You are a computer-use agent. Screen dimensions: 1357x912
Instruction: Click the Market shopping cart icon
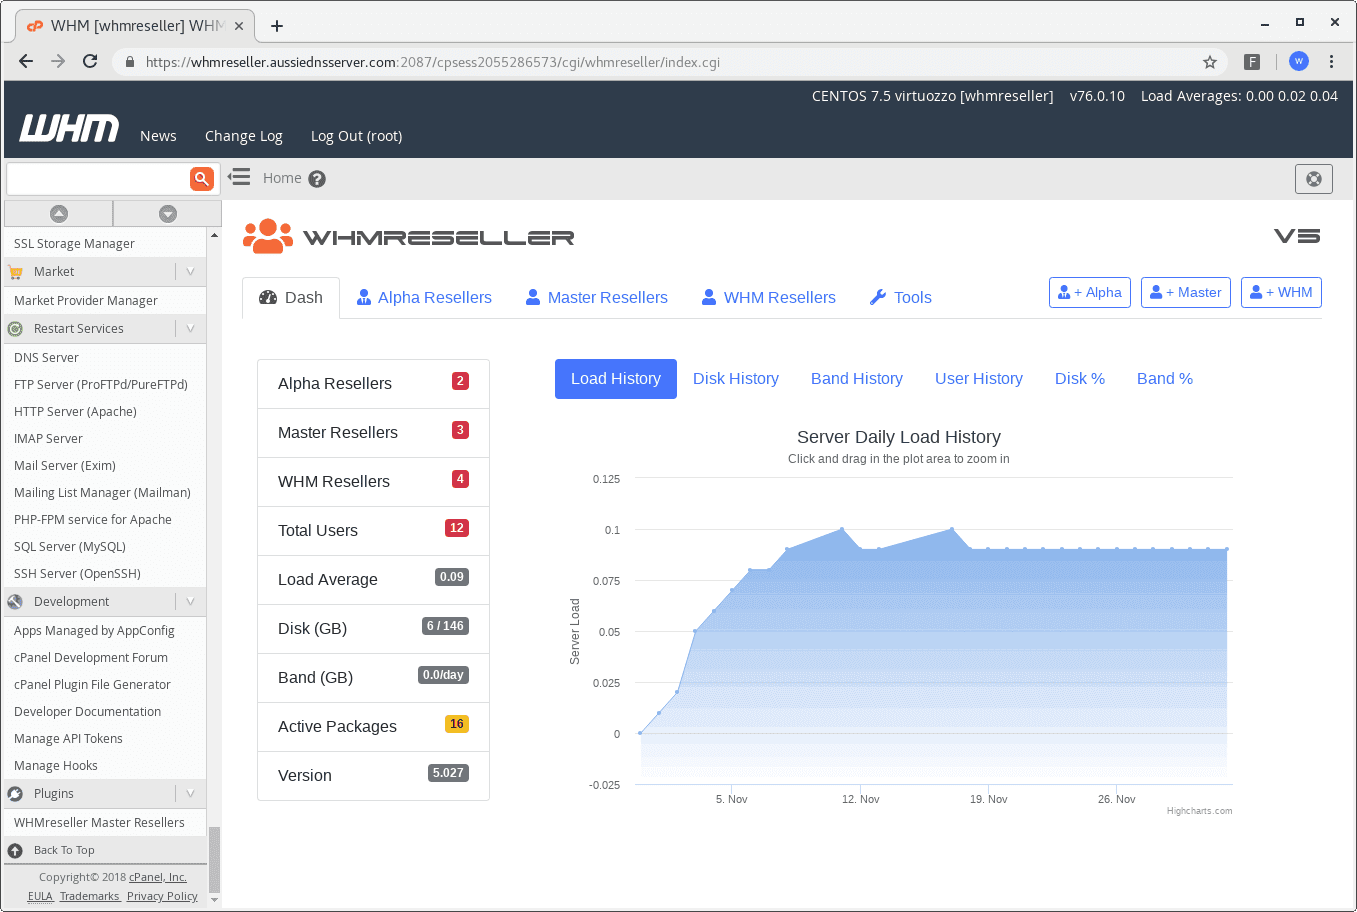[15, 272]
